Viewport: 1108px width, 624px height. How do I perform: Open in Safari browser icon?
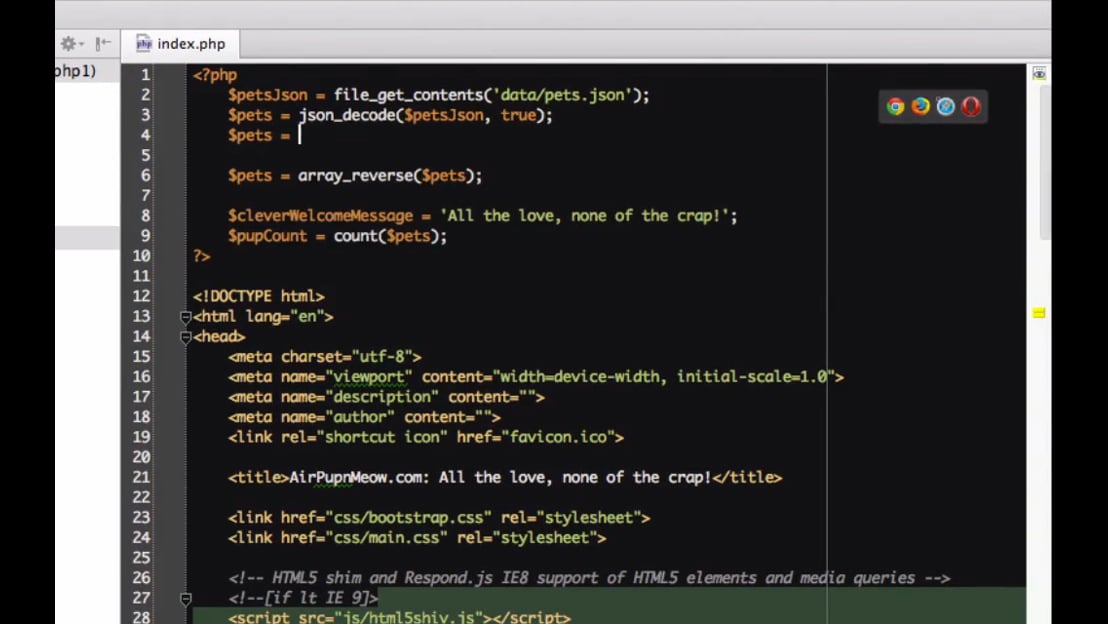tap(945, 107)
